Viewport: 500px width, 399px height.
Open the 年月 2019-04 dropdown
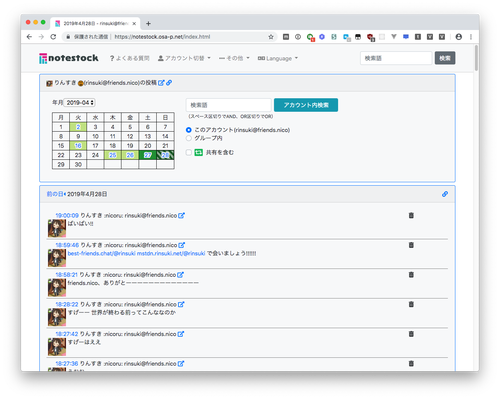pos(79,103)
